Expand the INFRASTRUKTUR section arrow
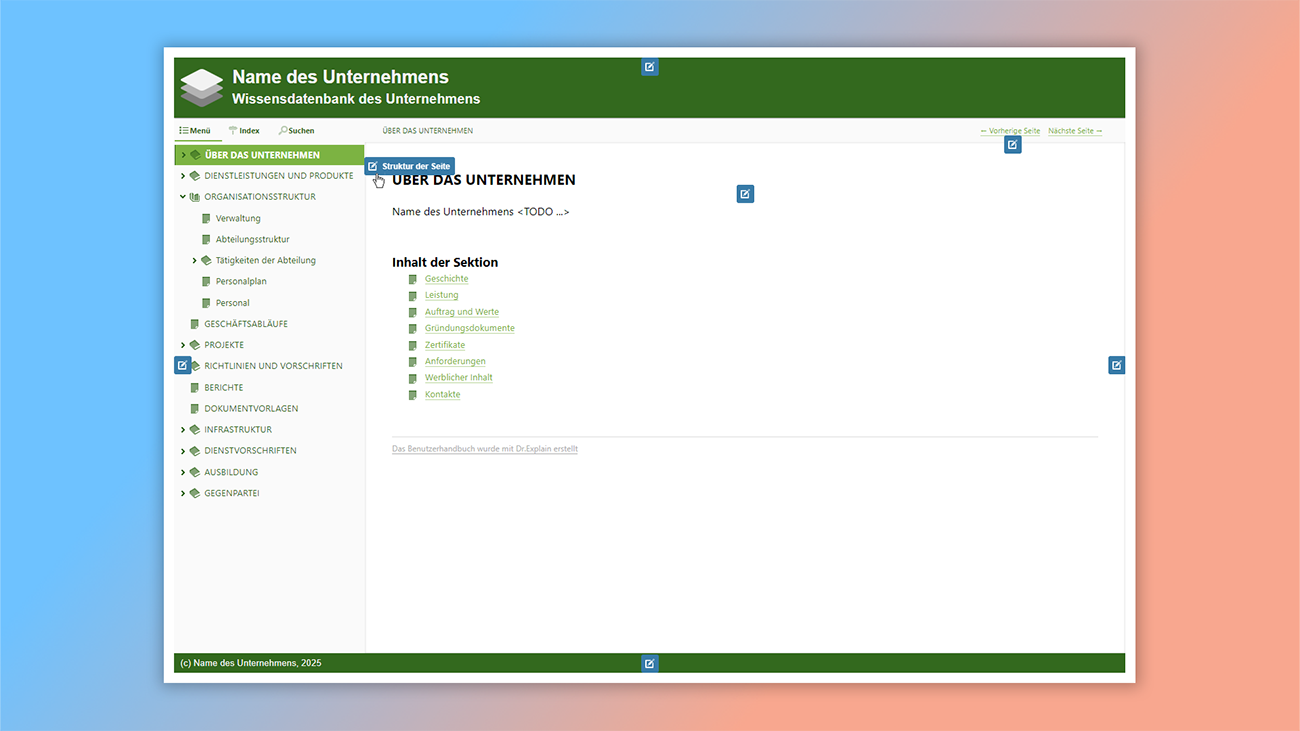1300x731 pixels. click(x=183, y=430)
